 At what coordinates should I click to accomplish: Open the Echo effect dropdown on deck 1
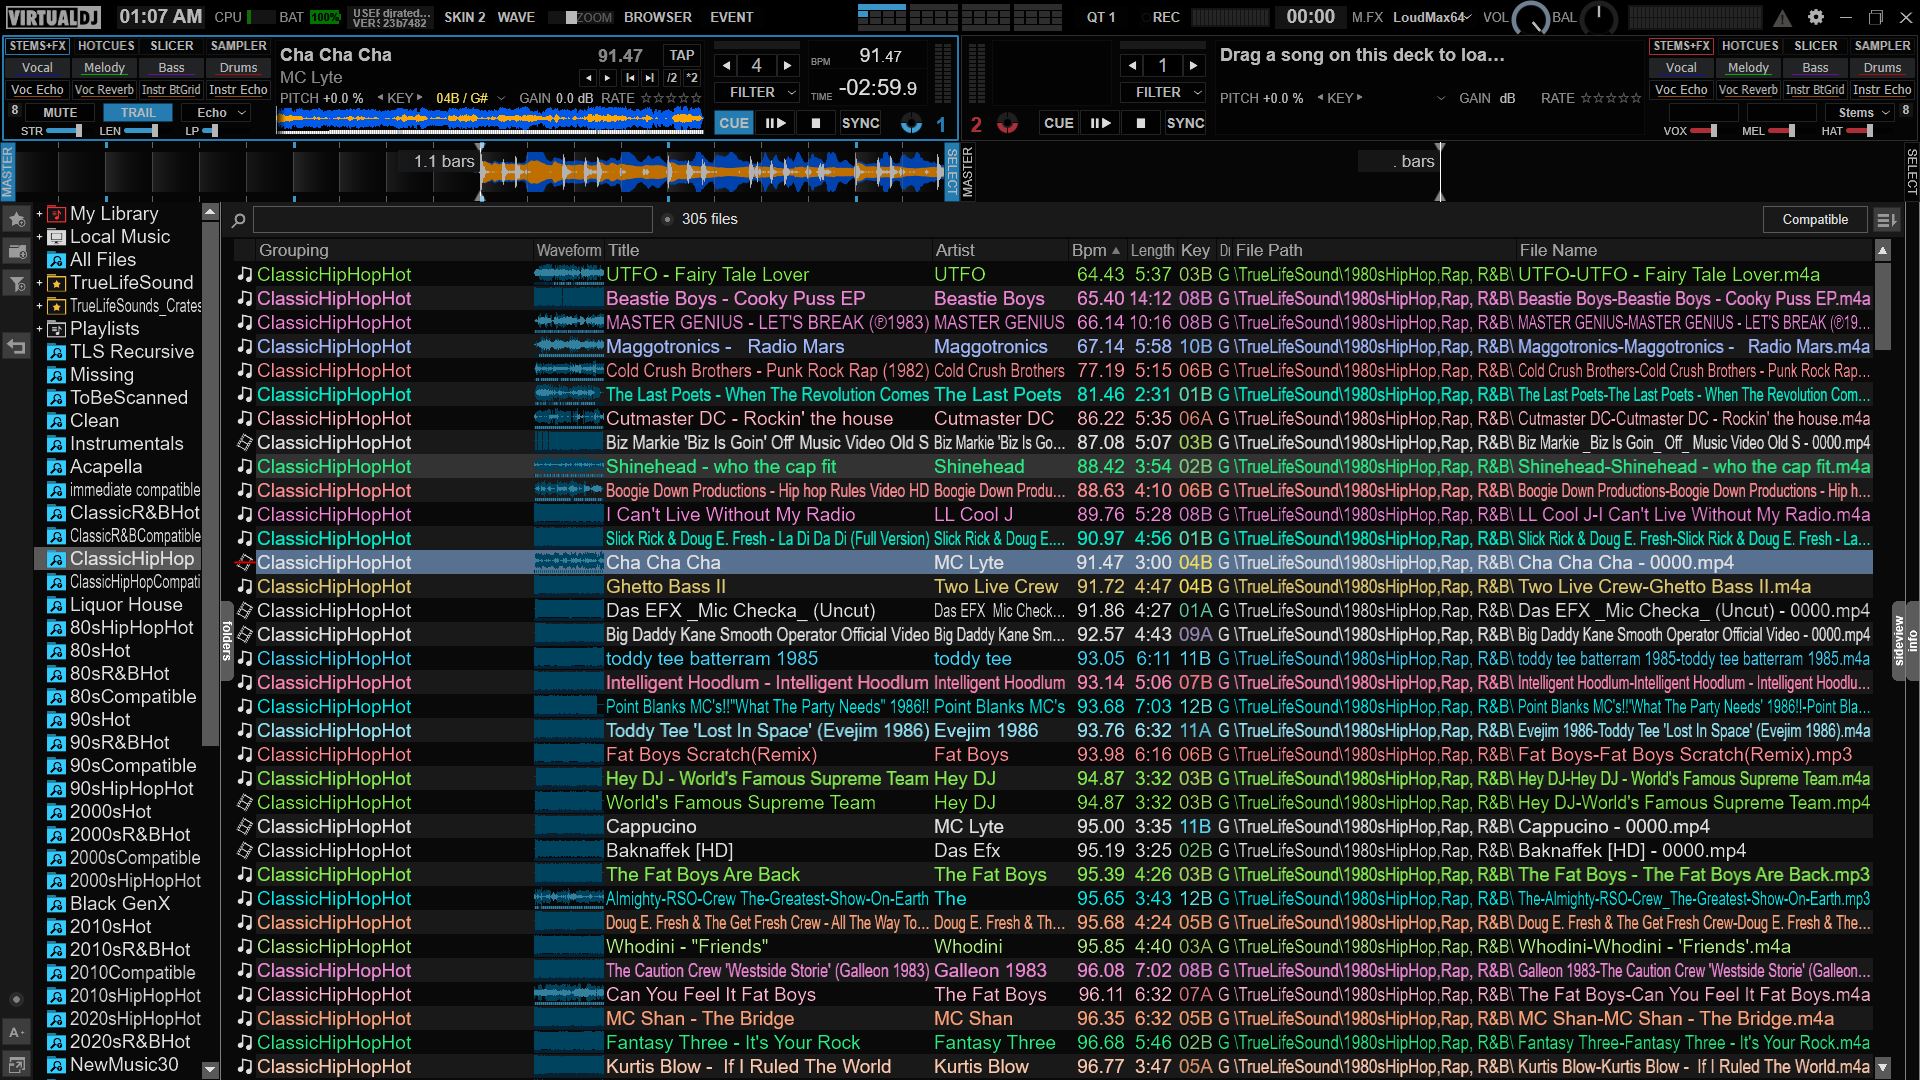215,113
